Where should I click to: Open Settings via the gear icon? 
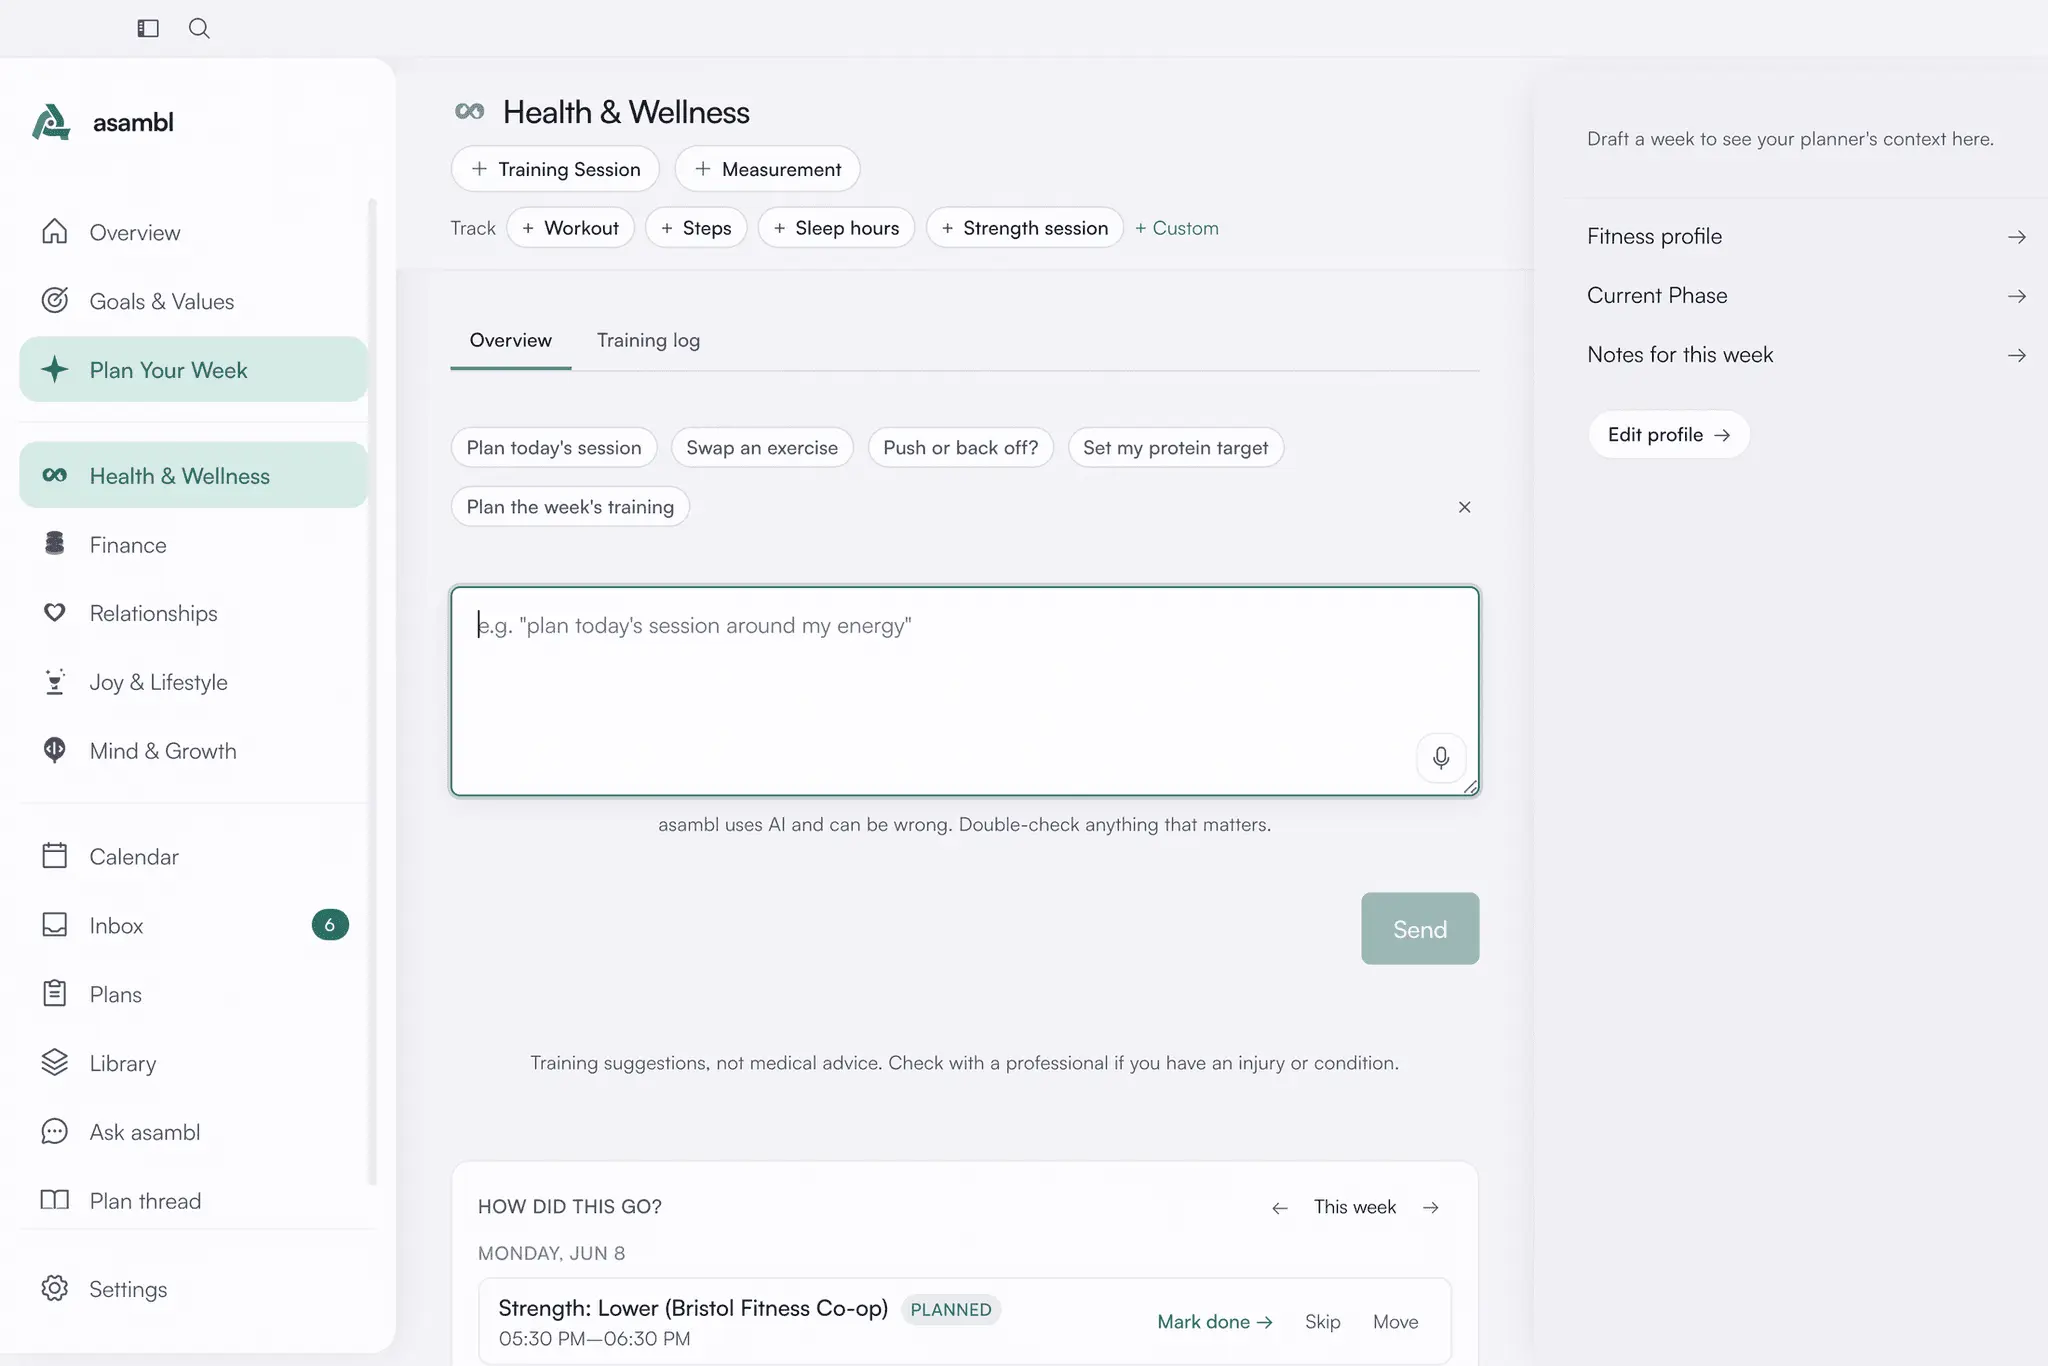[x=55, y=1289]
